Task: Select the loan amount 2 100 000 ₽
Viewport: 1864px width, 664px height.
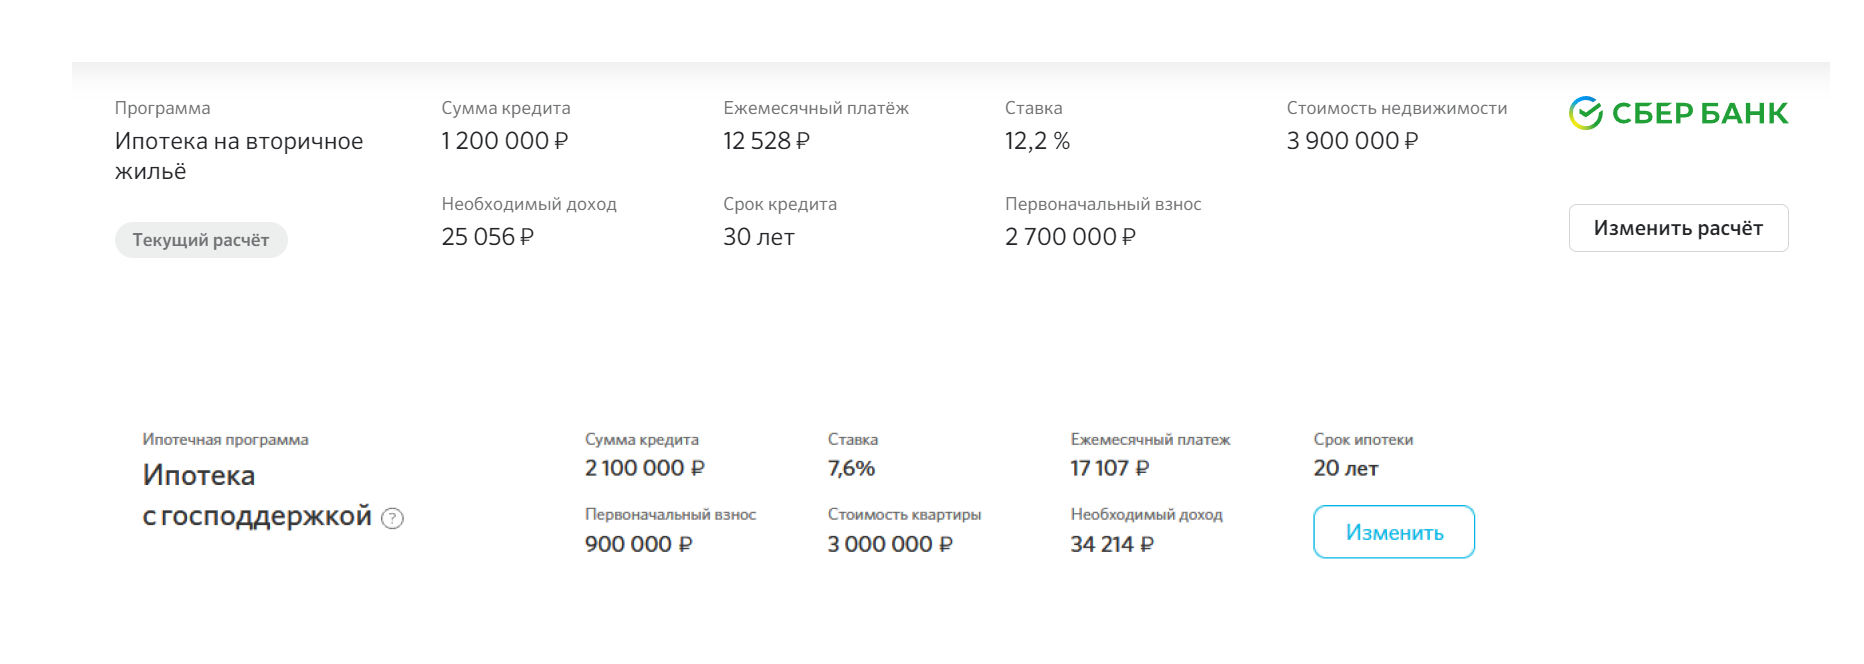Action: 644,468
